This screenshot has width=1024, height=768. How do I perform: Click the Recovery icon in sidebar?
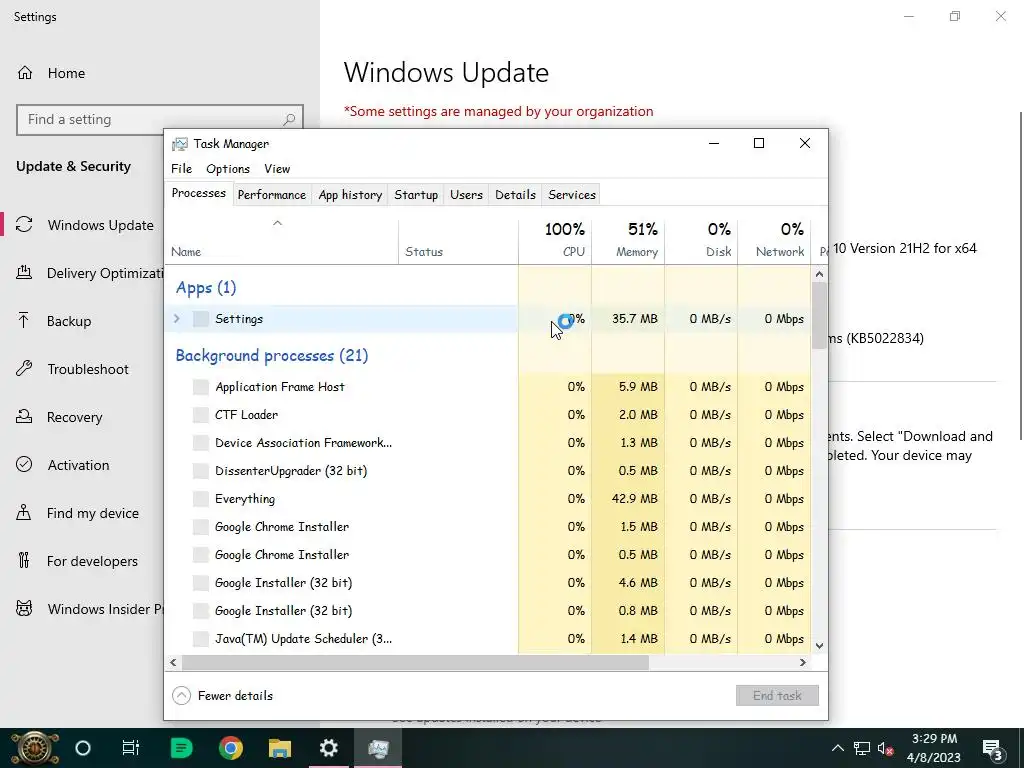(x=24, y=417)
